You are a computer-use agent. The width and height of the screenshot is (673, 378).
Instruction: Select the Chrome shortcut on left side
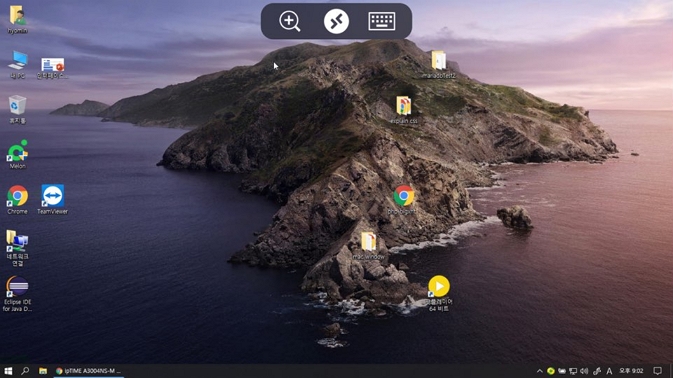pyautogui.click(x=18, y=200)
